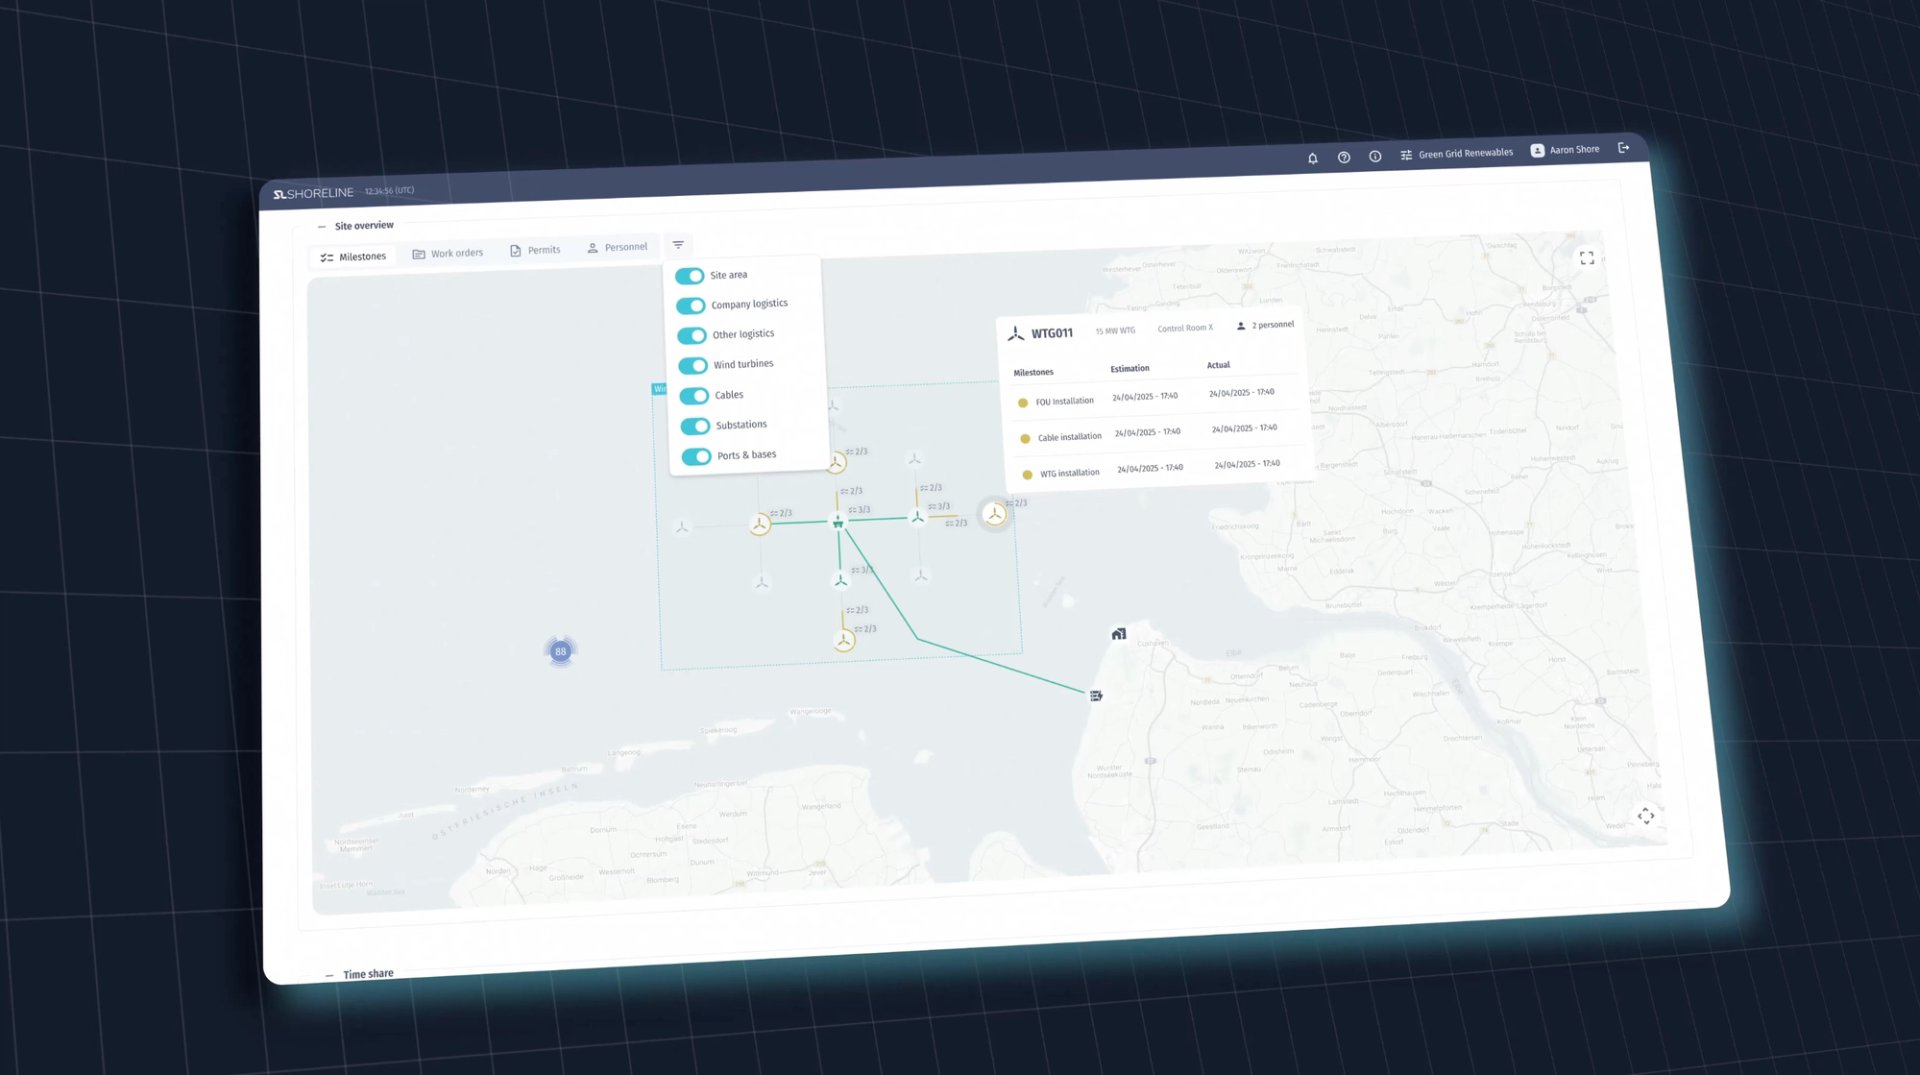Hide the Wind turbines layer
The height and width of the screenshot is (1075, 1920).
[x=693, y=366]
